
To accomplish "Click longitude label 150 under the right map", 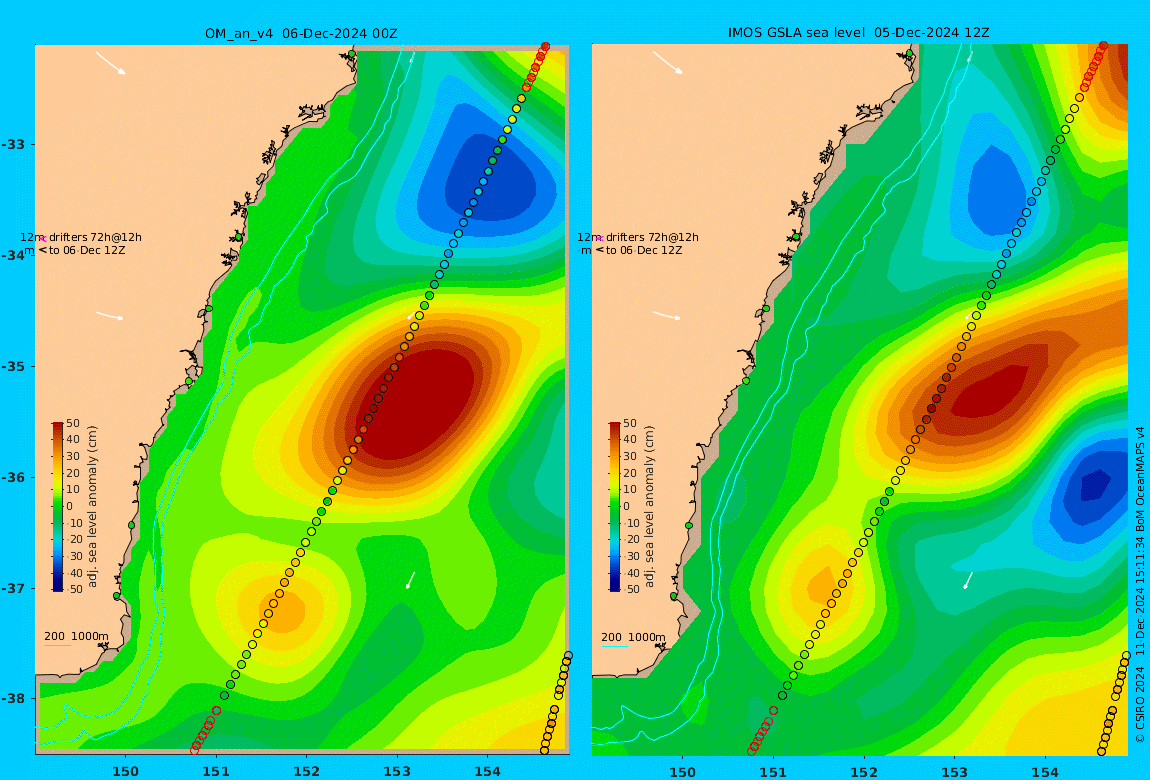I will (x=682, y=771).
